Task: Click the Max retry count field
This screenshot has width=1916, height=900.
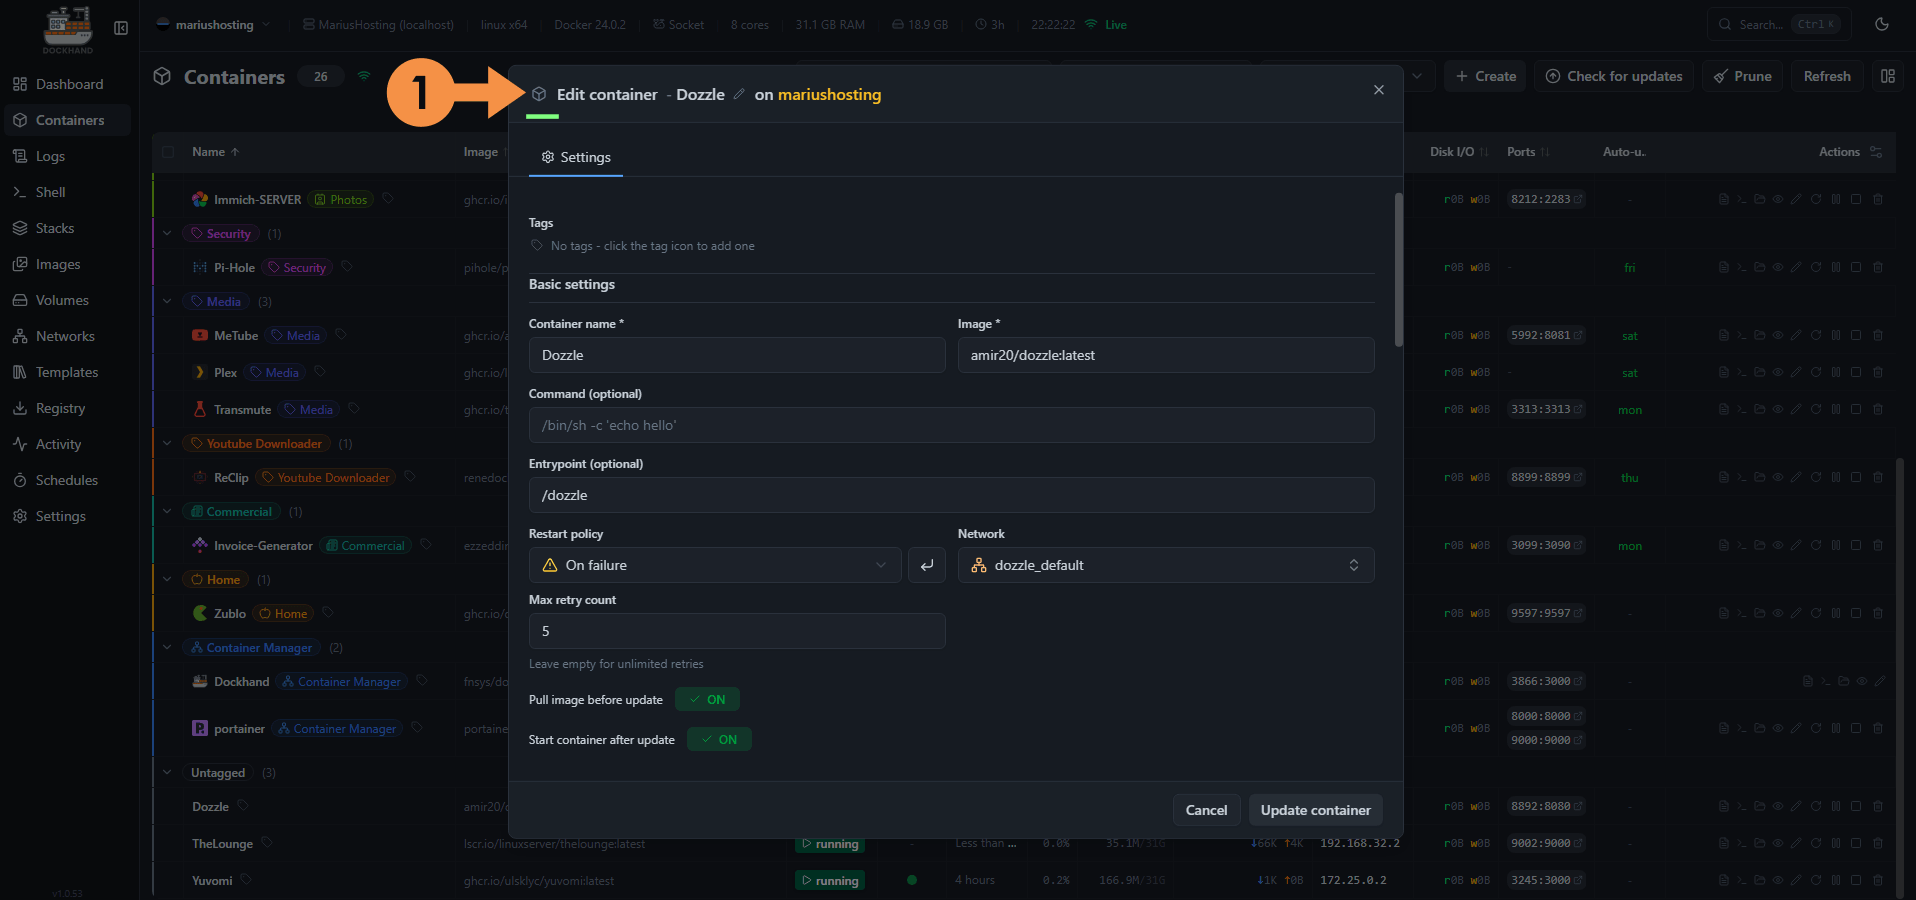Action: pos(737,631)
